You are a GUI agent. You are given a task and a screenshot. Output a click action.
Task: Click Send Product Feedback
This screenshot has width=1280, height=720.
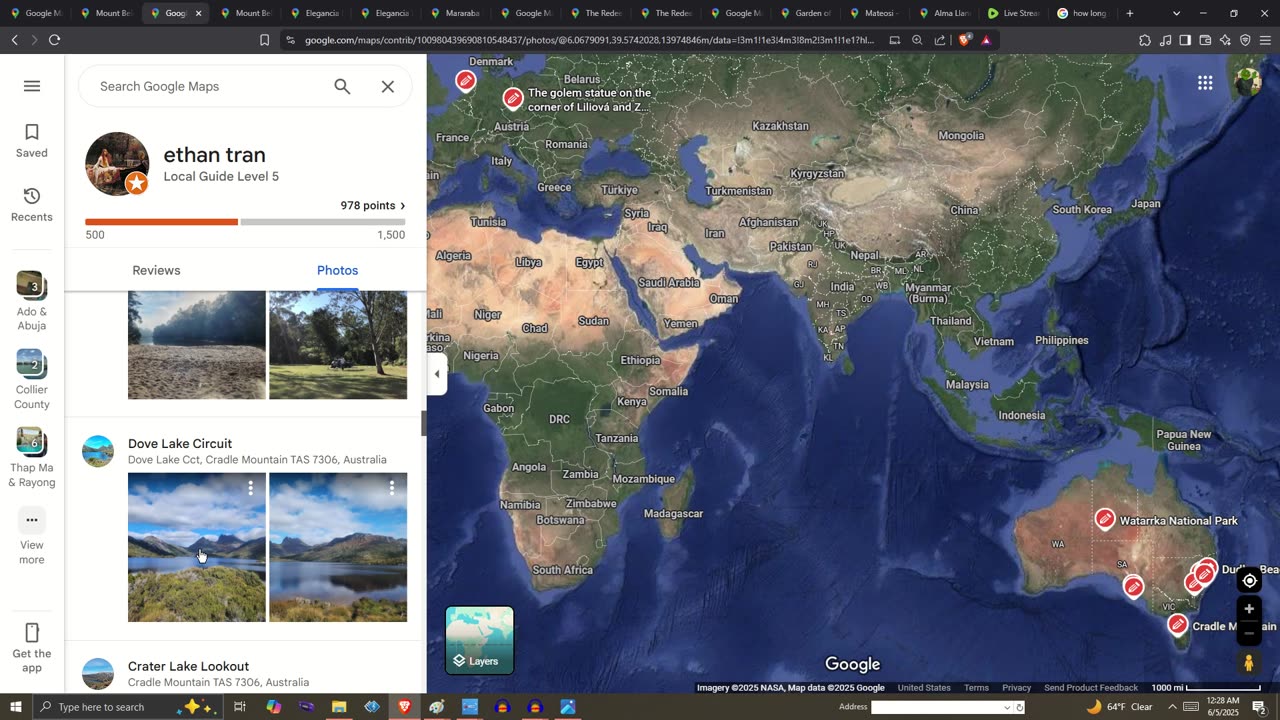(x=1091, y=688)
